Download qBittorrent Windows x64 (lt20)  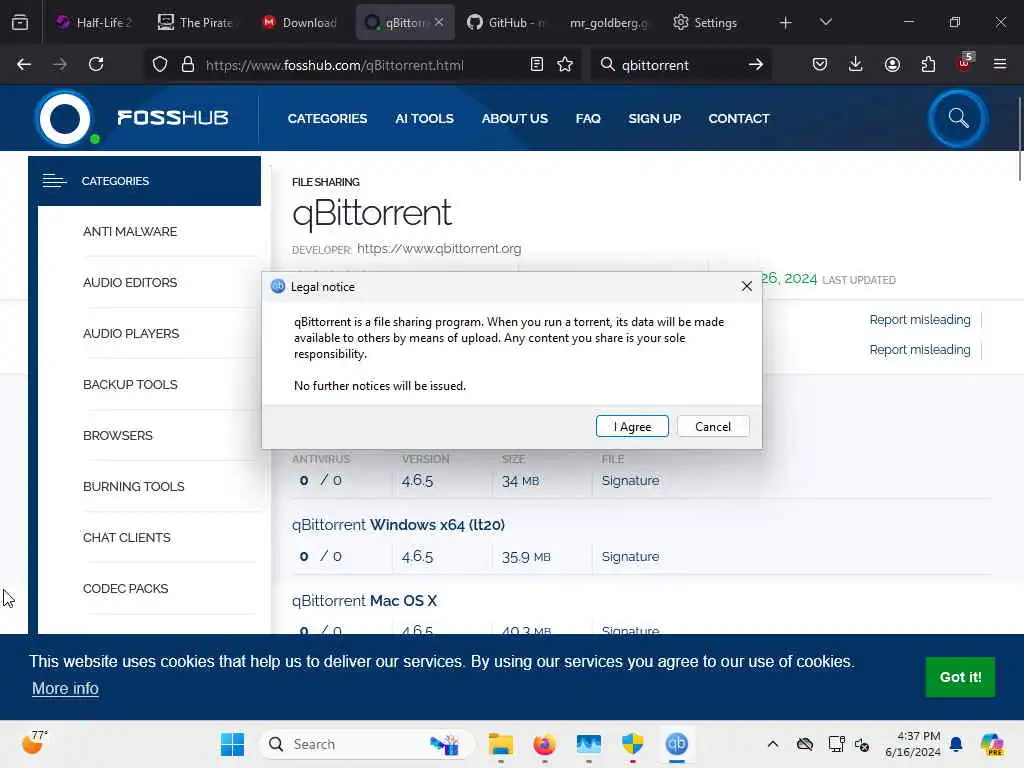(x=398, y=524)
